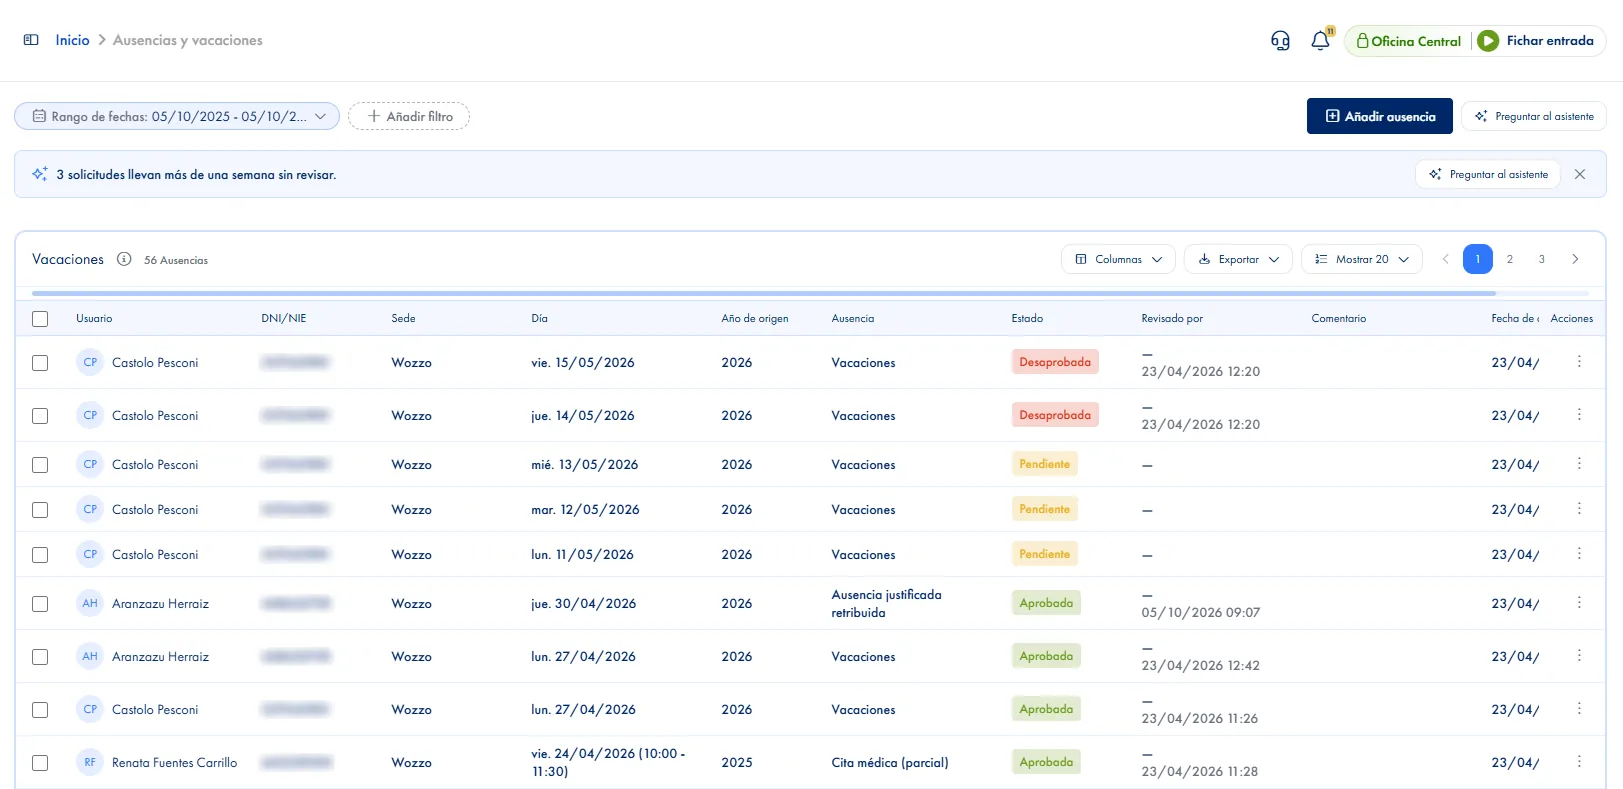Click the CP avatar in the 15/05/2026 row
1623x789 pixels.
tap(90, 362)
